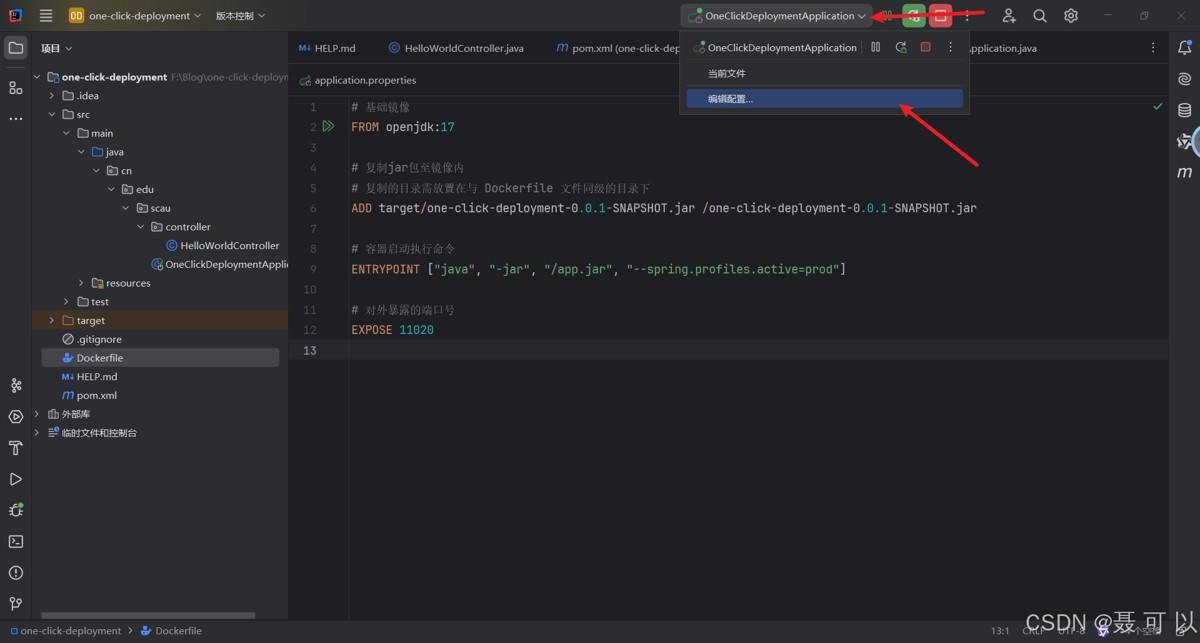
Task: Open the Terminal tool window
Action: tap(15, 541)
